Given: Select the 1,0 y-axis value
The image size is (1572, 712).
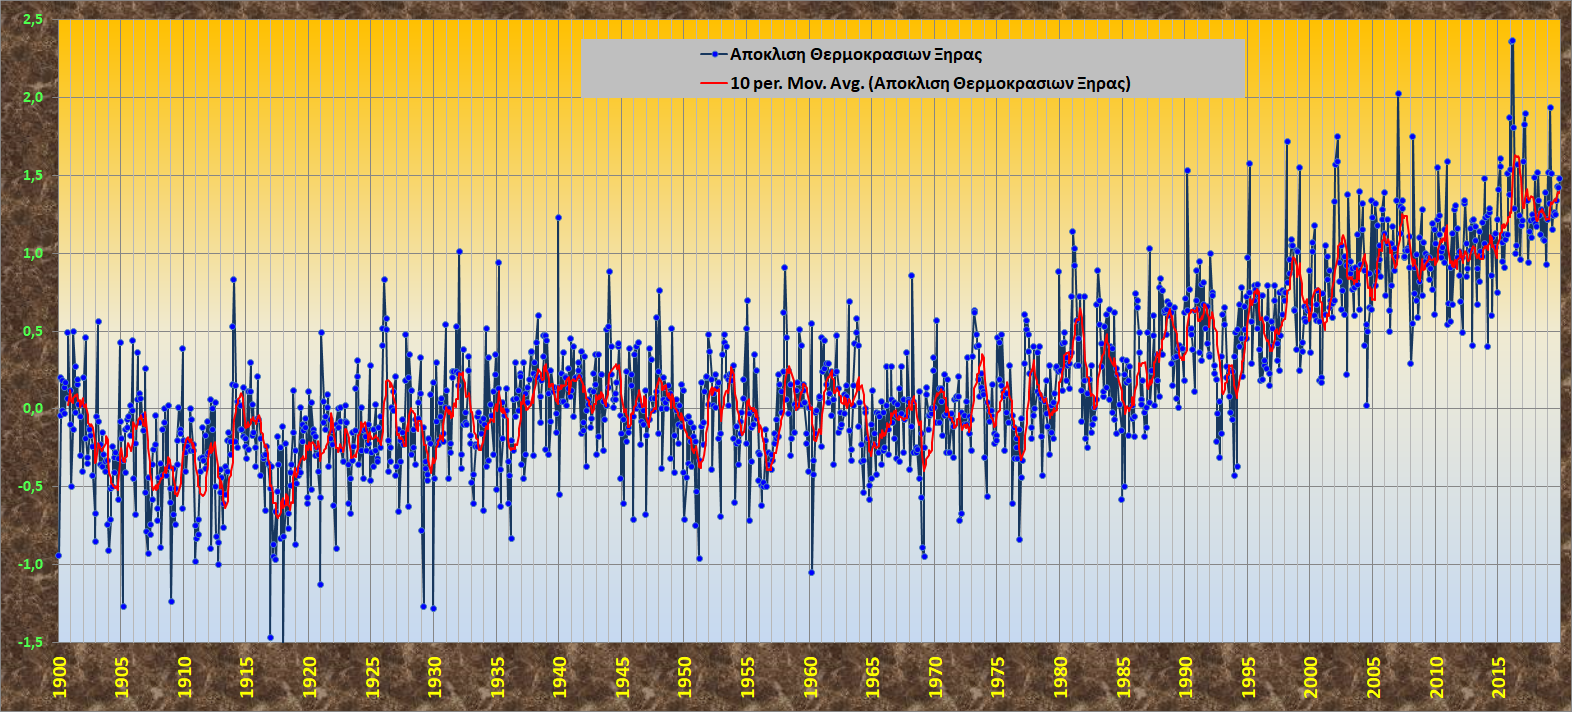Looking at the screenshot, I should (33, 253).
